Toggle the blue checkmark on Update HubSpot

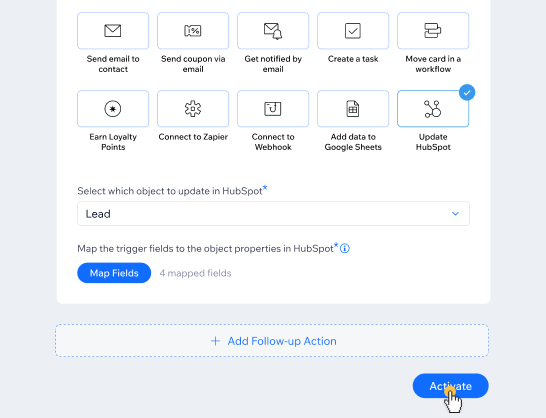(x=467, y=93)
